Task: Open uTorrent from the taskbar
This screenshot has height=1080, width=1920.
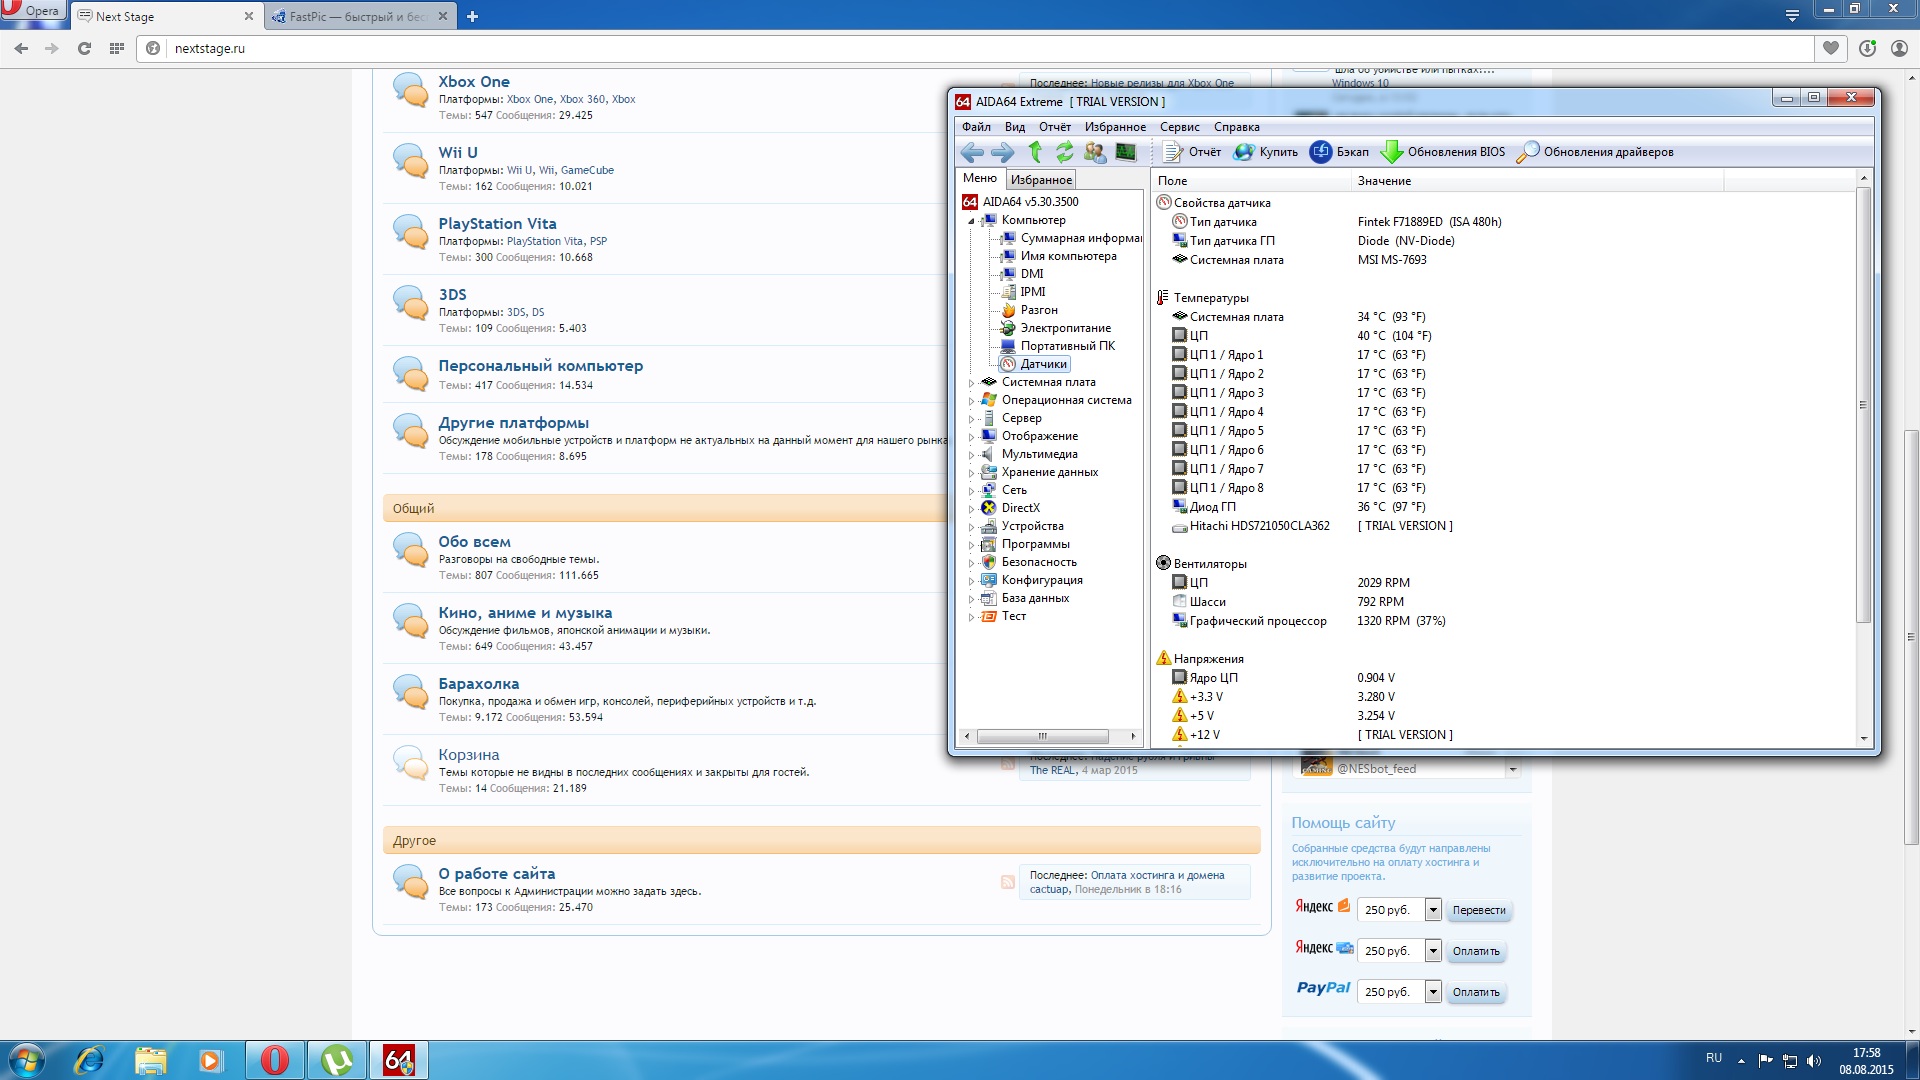Action: coord(337,1060)
